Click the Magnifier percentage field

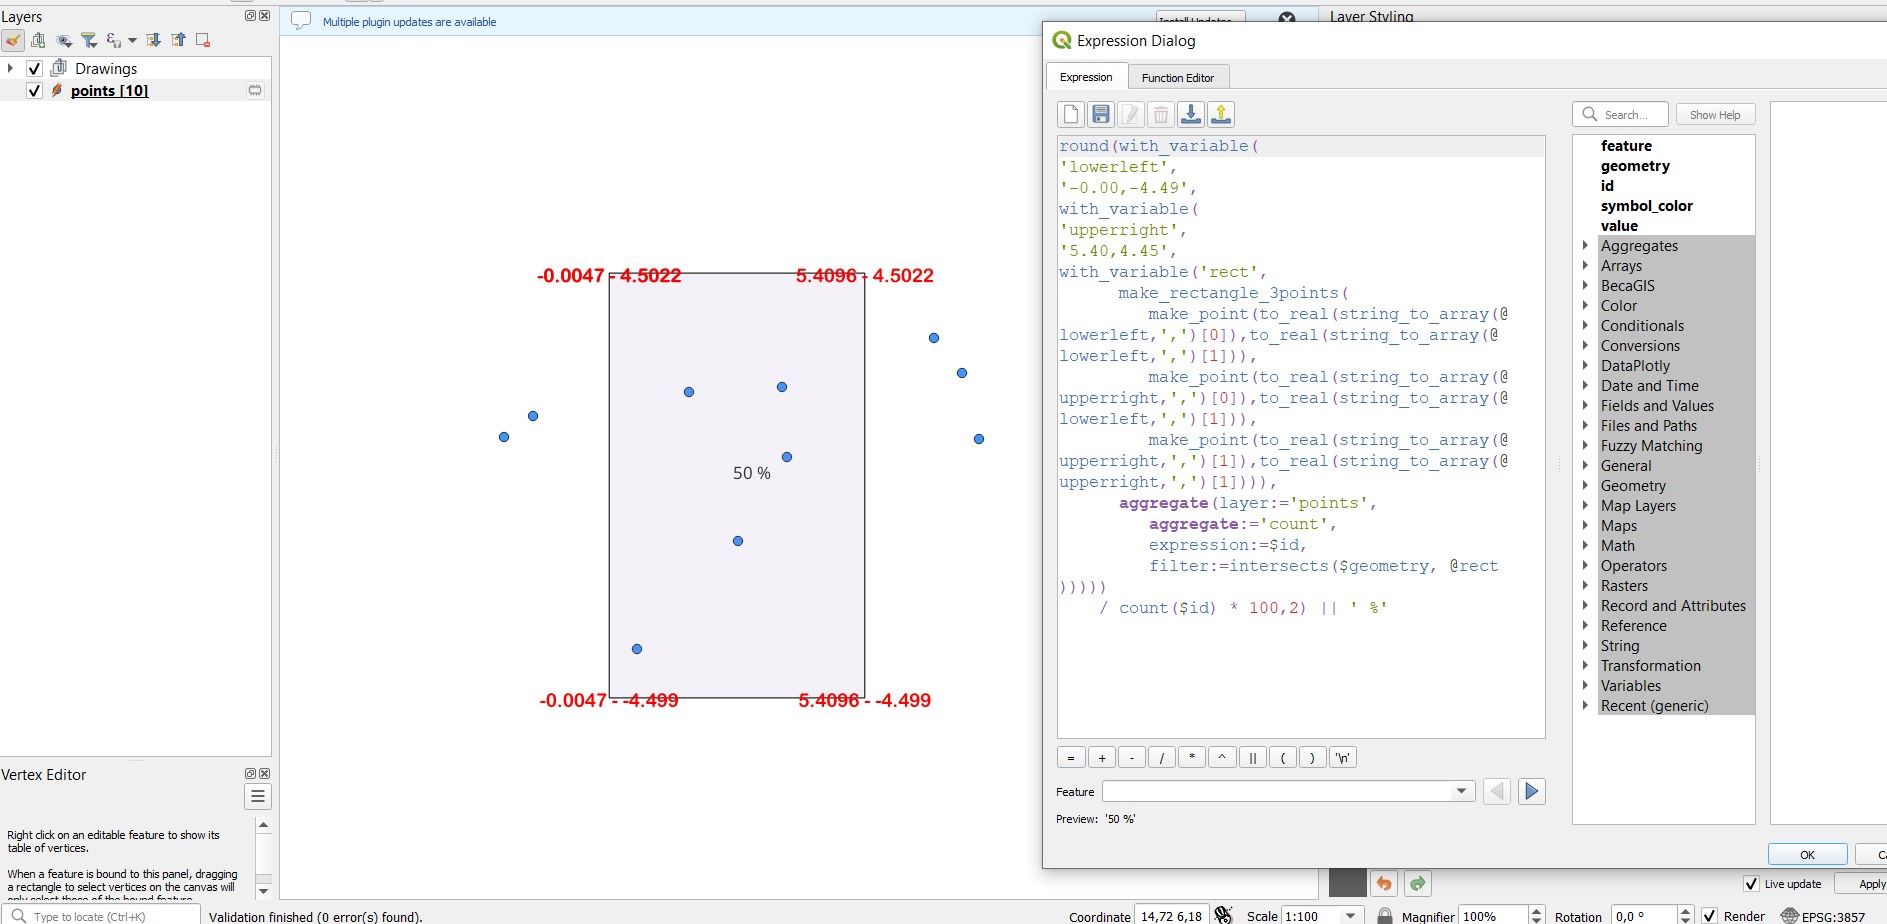pyautogui.click(x=1494, y=916)
